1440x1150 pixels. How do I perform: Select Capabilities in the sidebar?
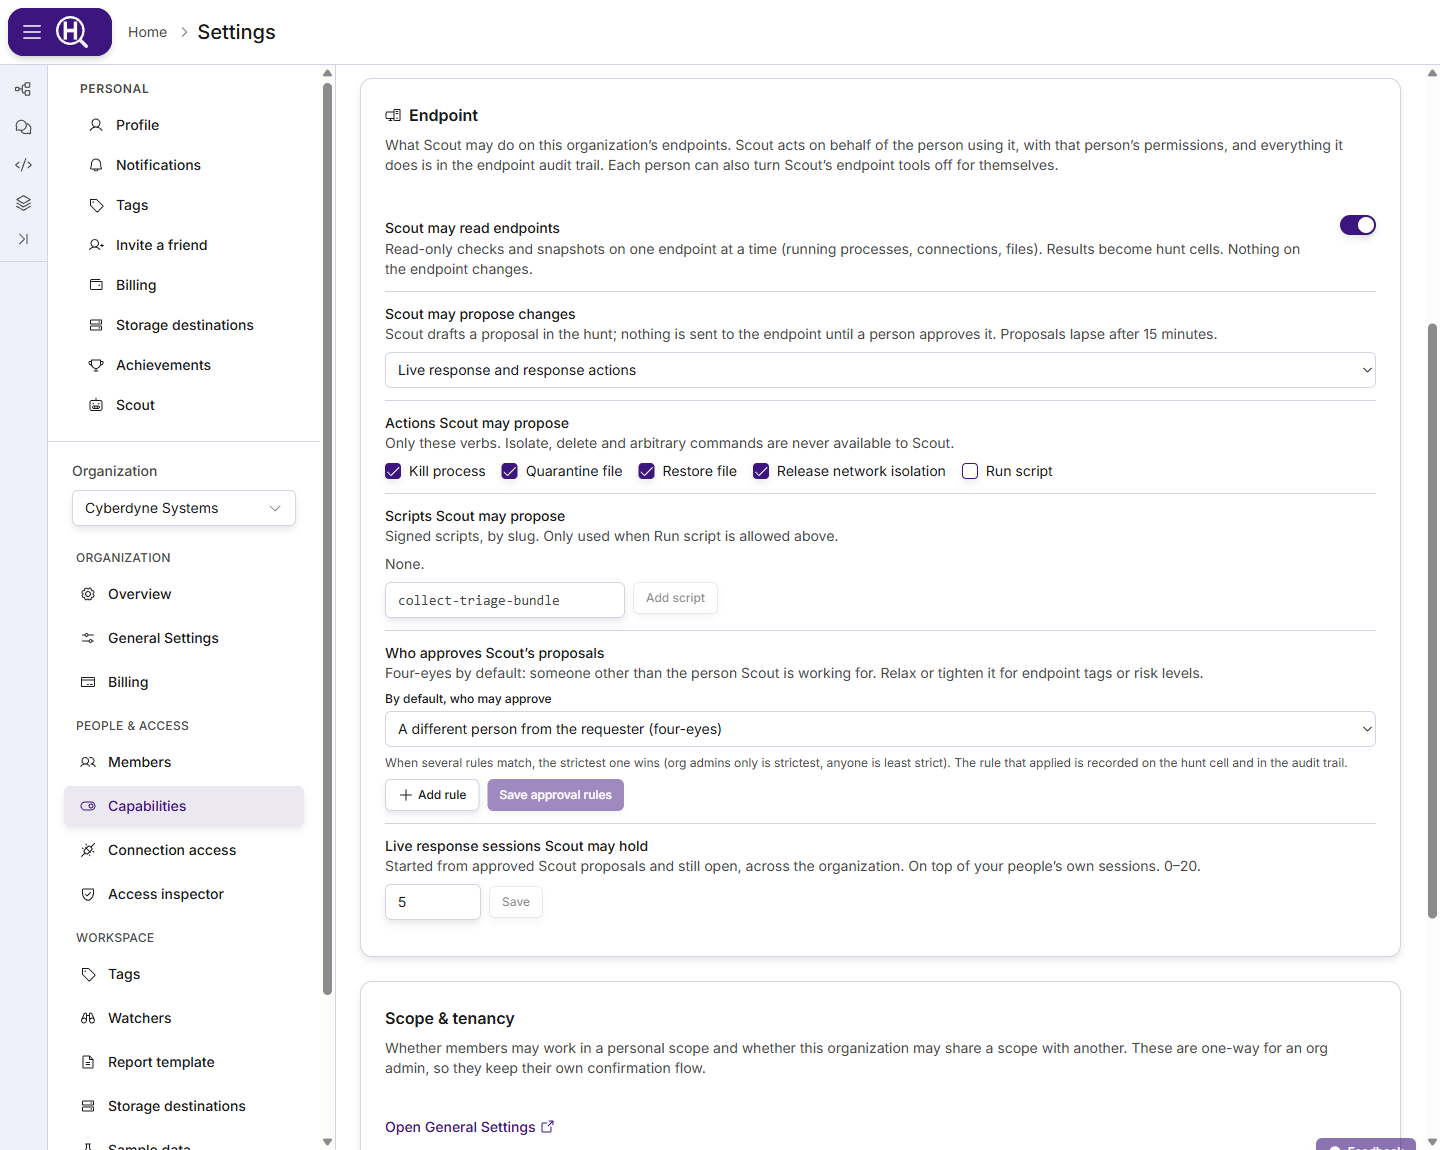pyautogui.click(x=184, y=806)
